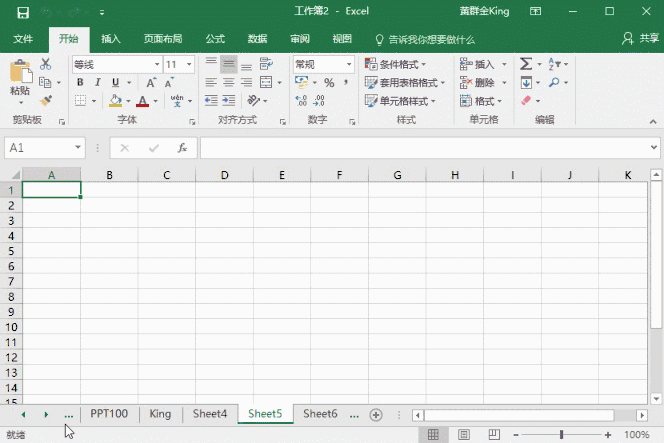Select column D header

point(224,175)
